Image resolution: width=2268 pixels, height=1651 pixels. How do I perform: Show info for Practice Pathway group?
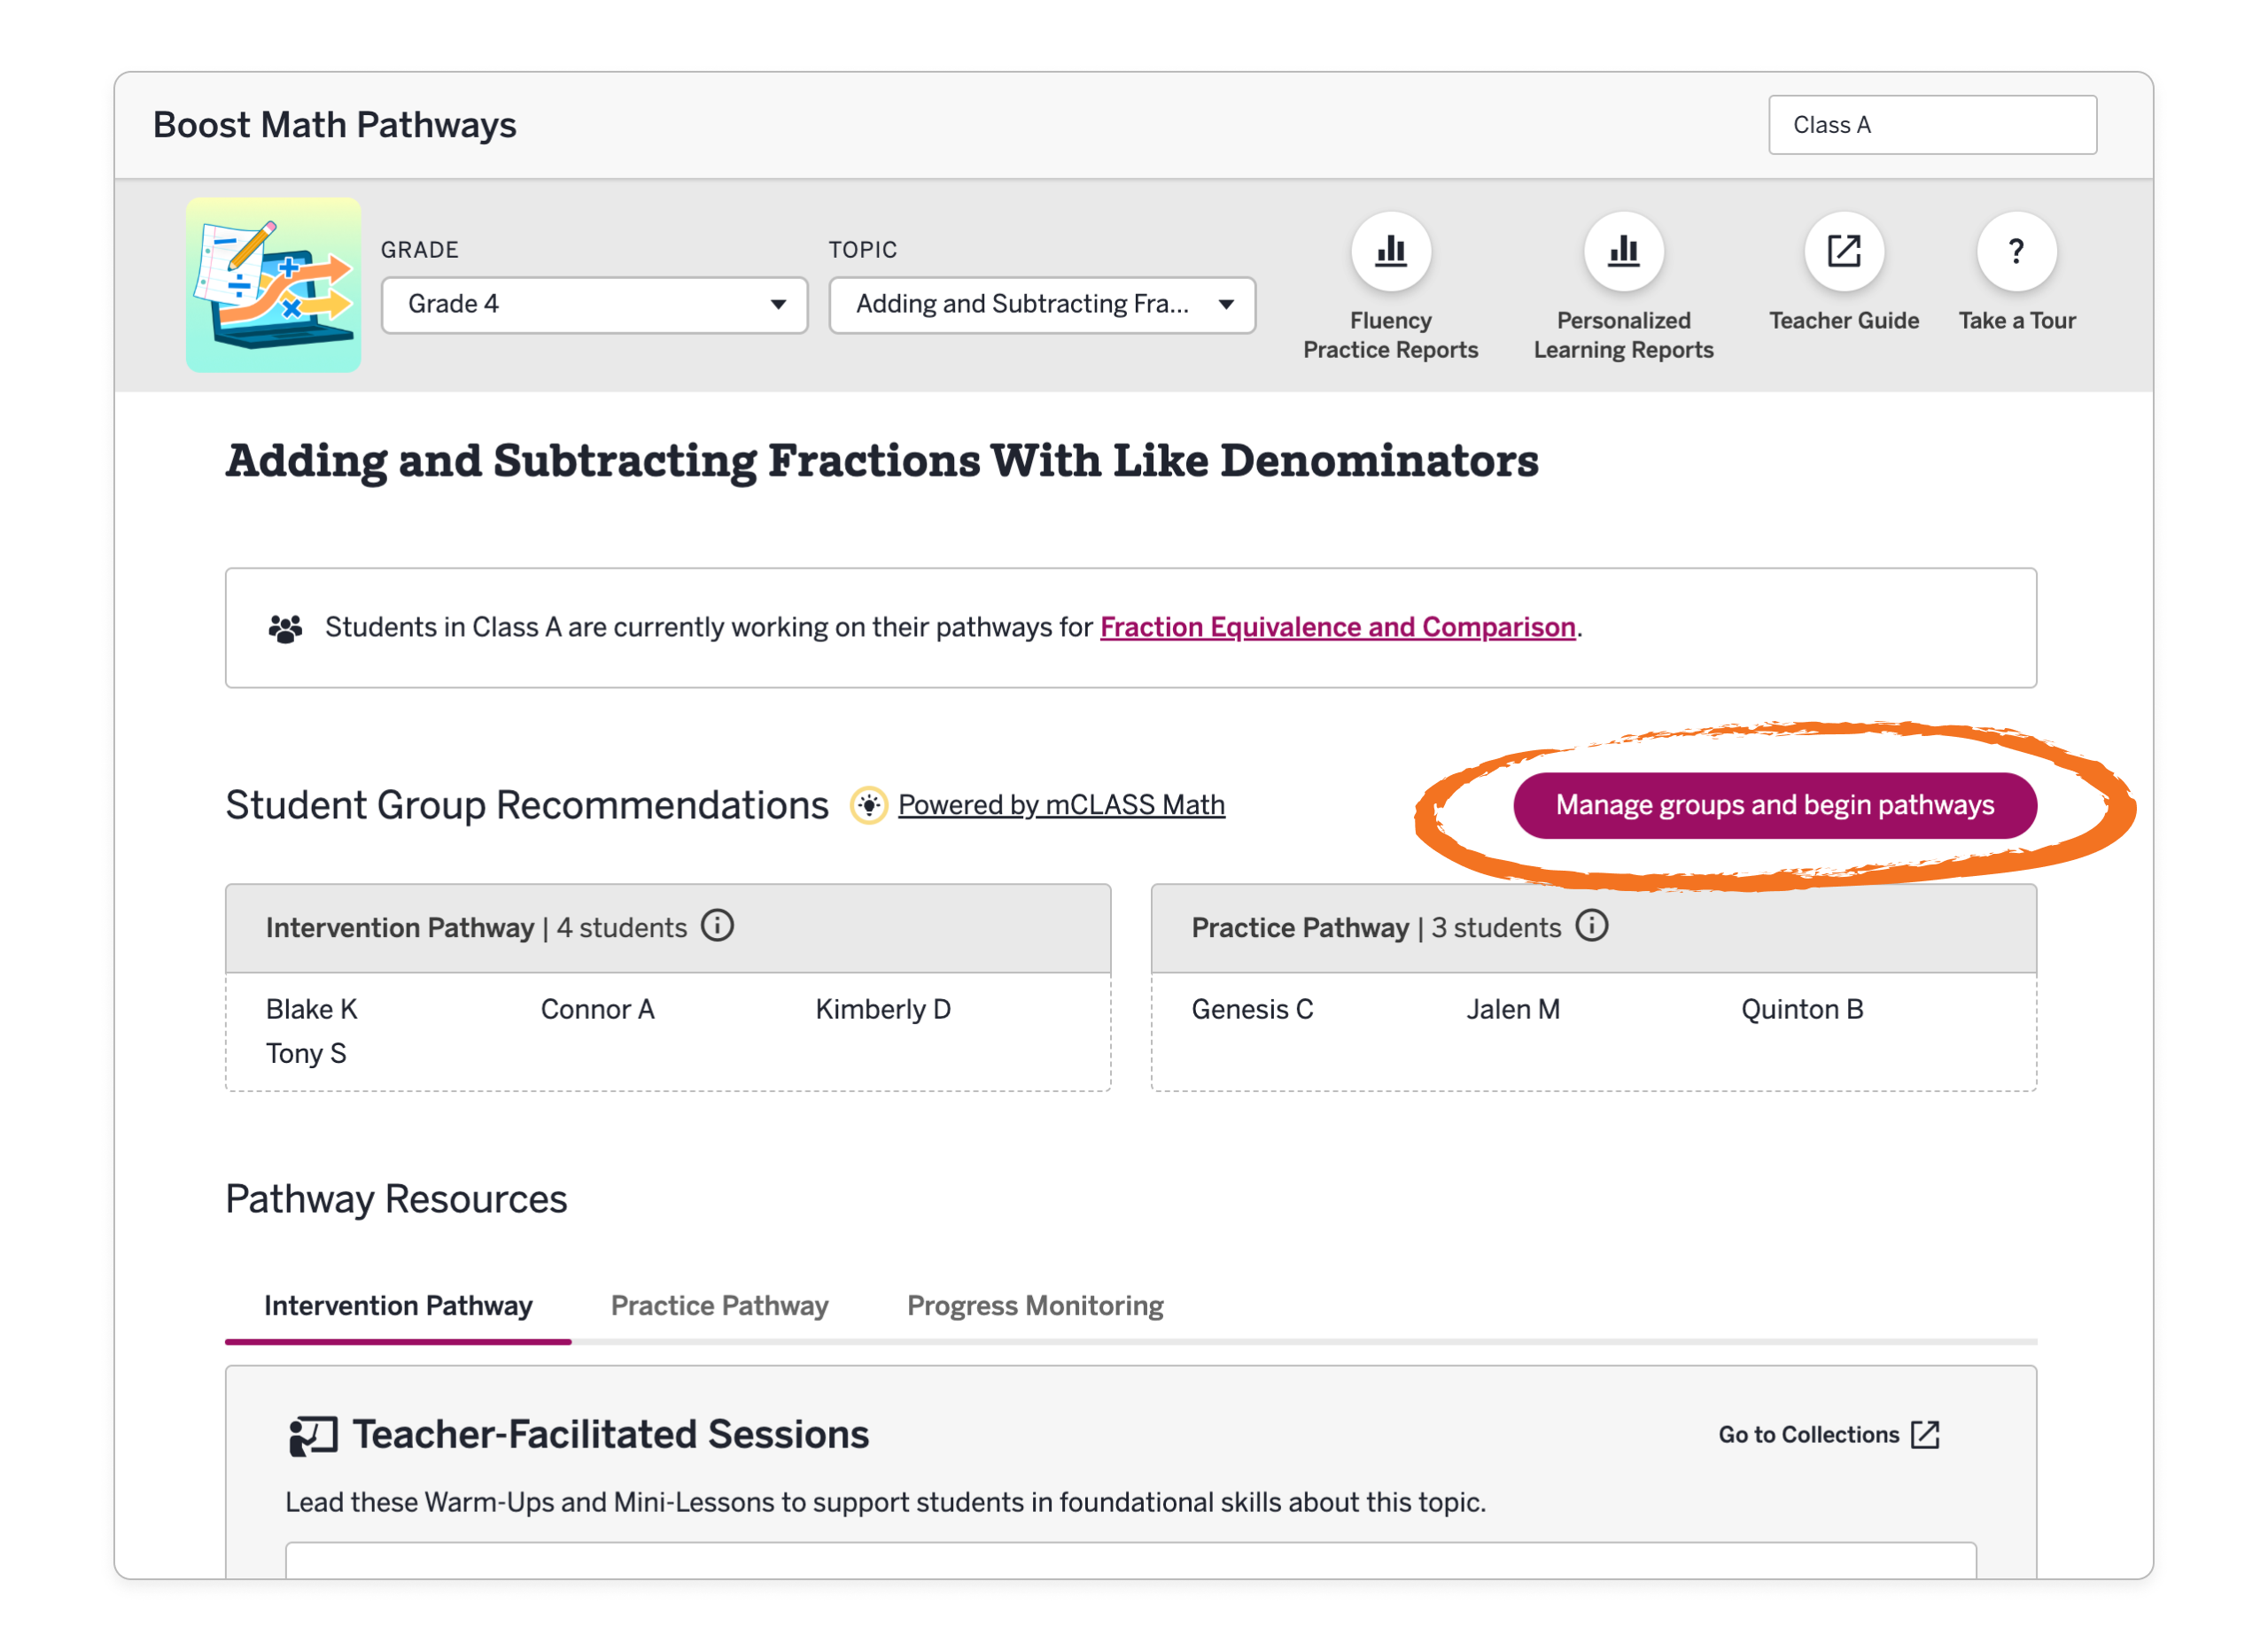[x=1592, y=926]
